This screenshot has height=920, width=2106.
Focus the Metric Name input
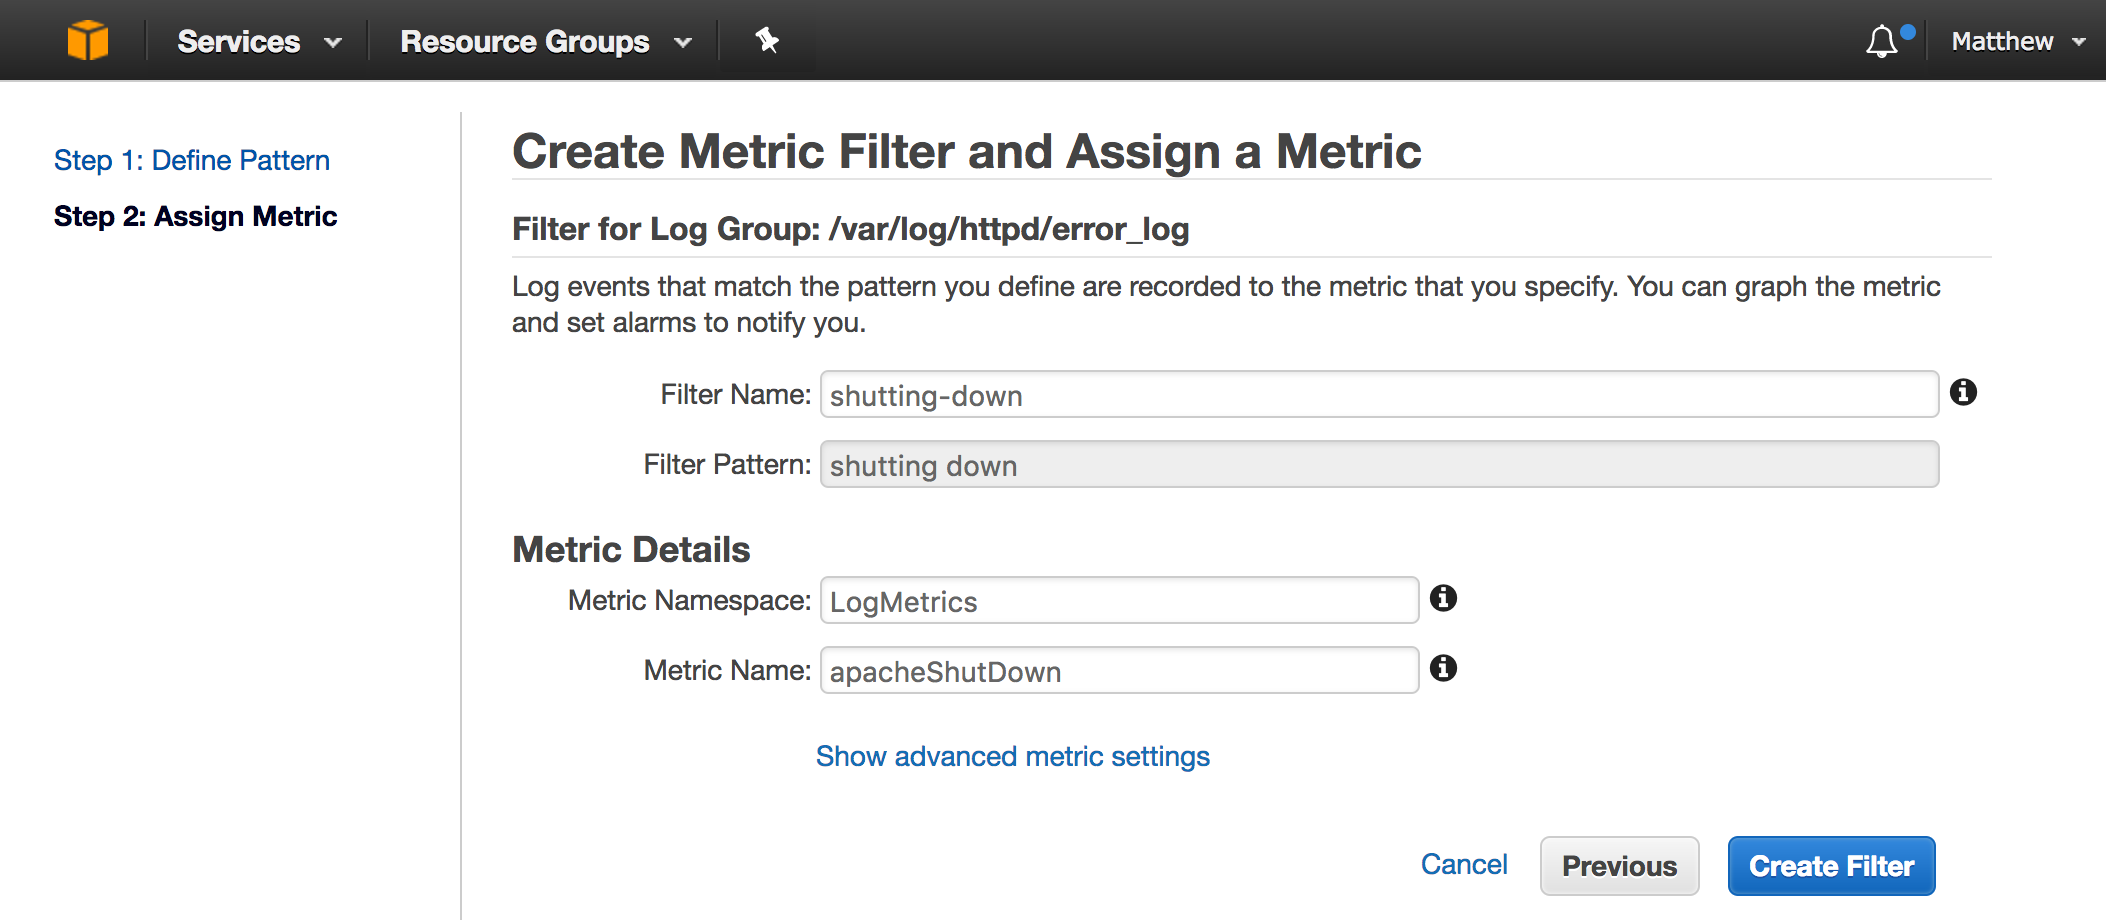1119,670
